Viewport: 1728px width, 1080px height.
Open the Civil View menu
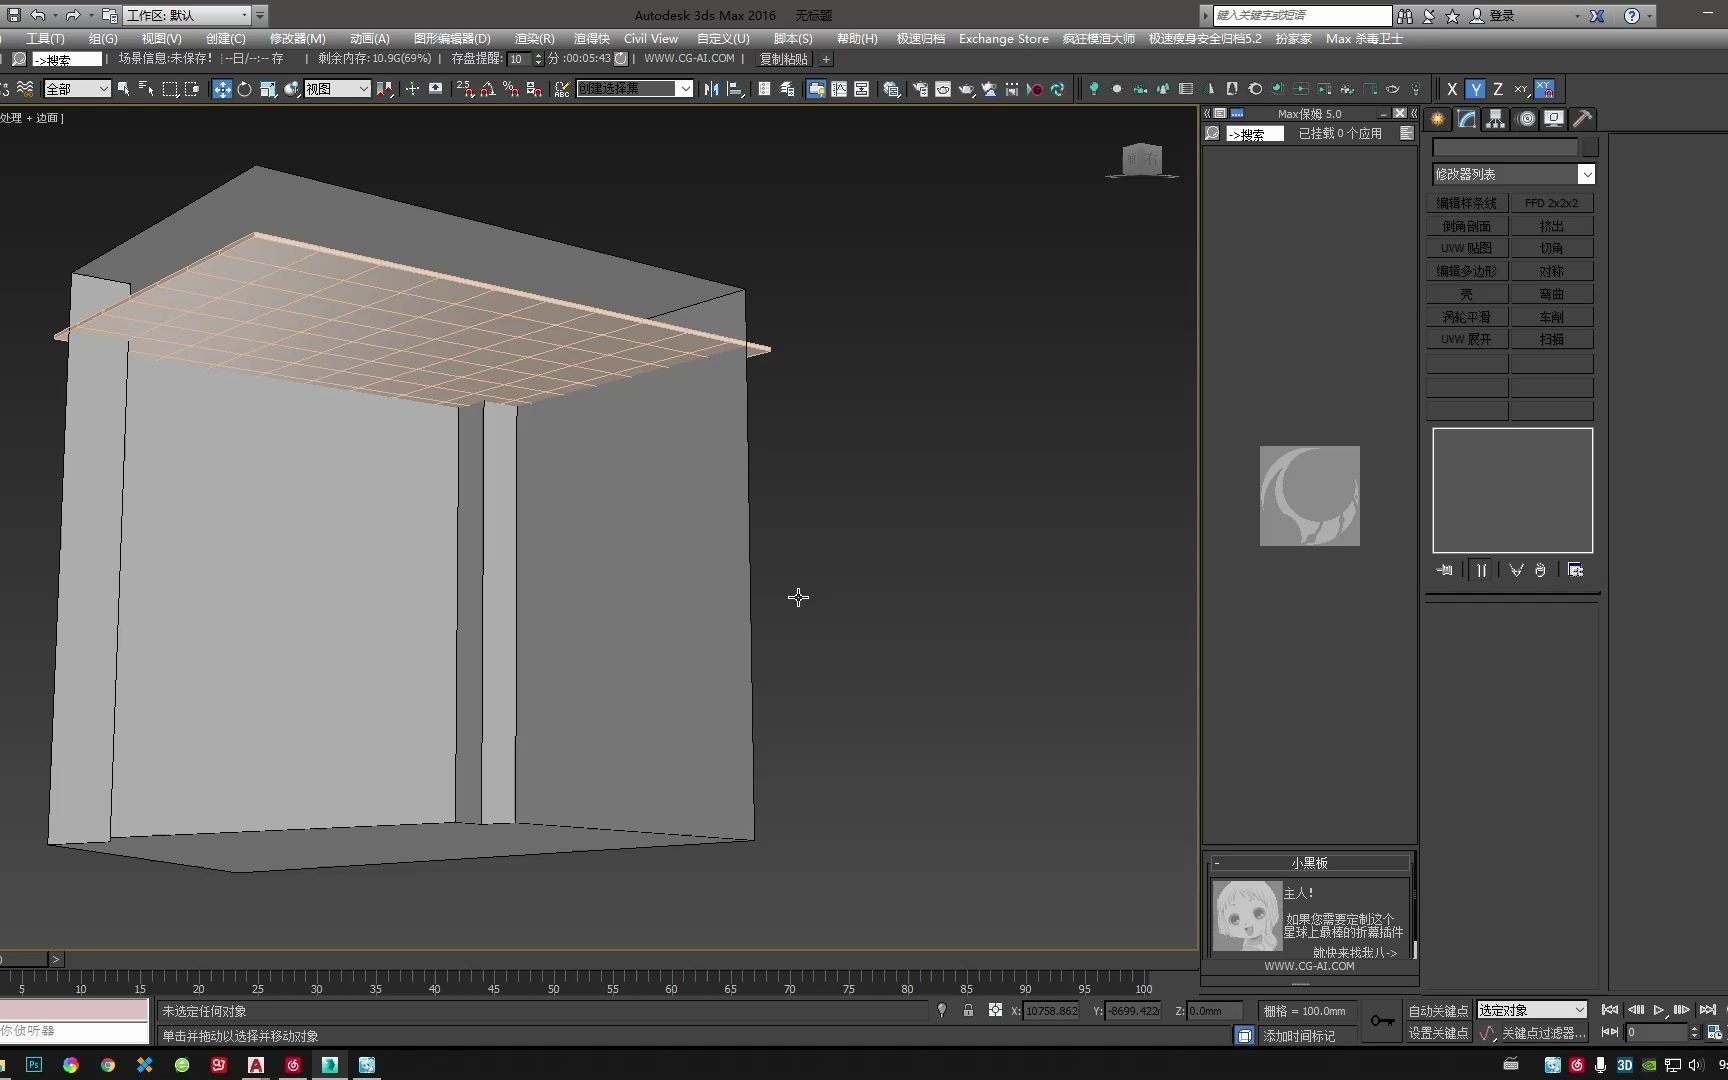click(650, 38)
